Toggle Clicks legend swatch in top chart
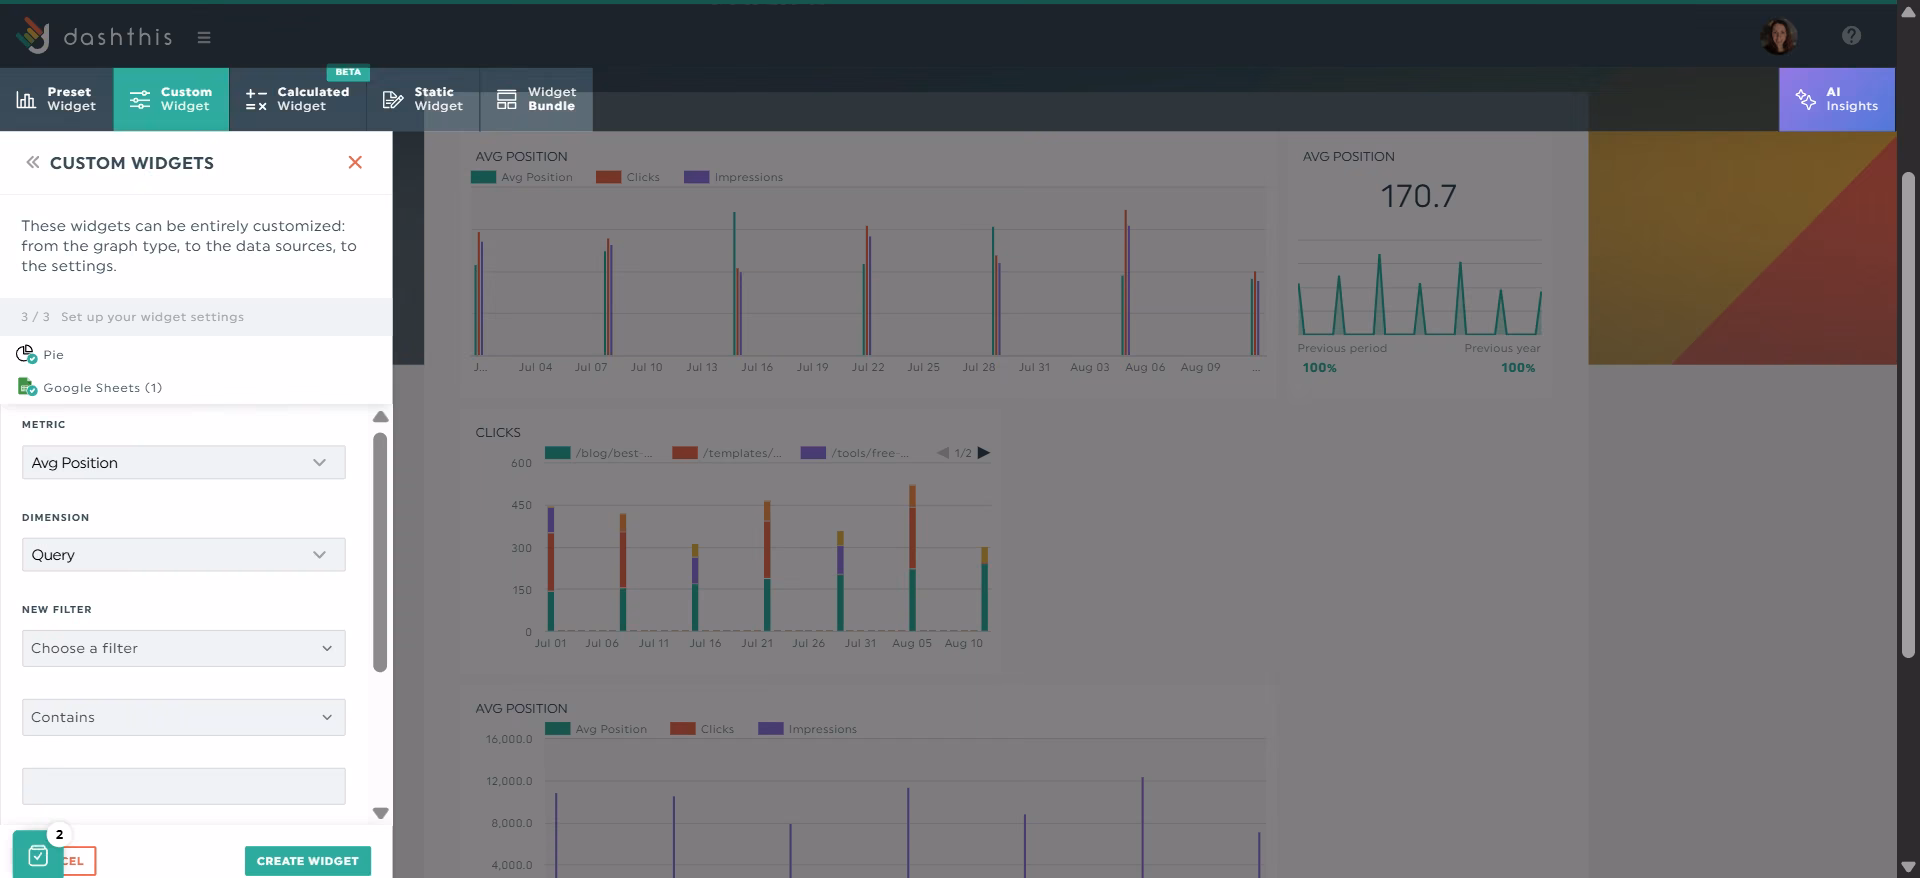This screenshot has height=878, width=1920. [x=609, y=177]
